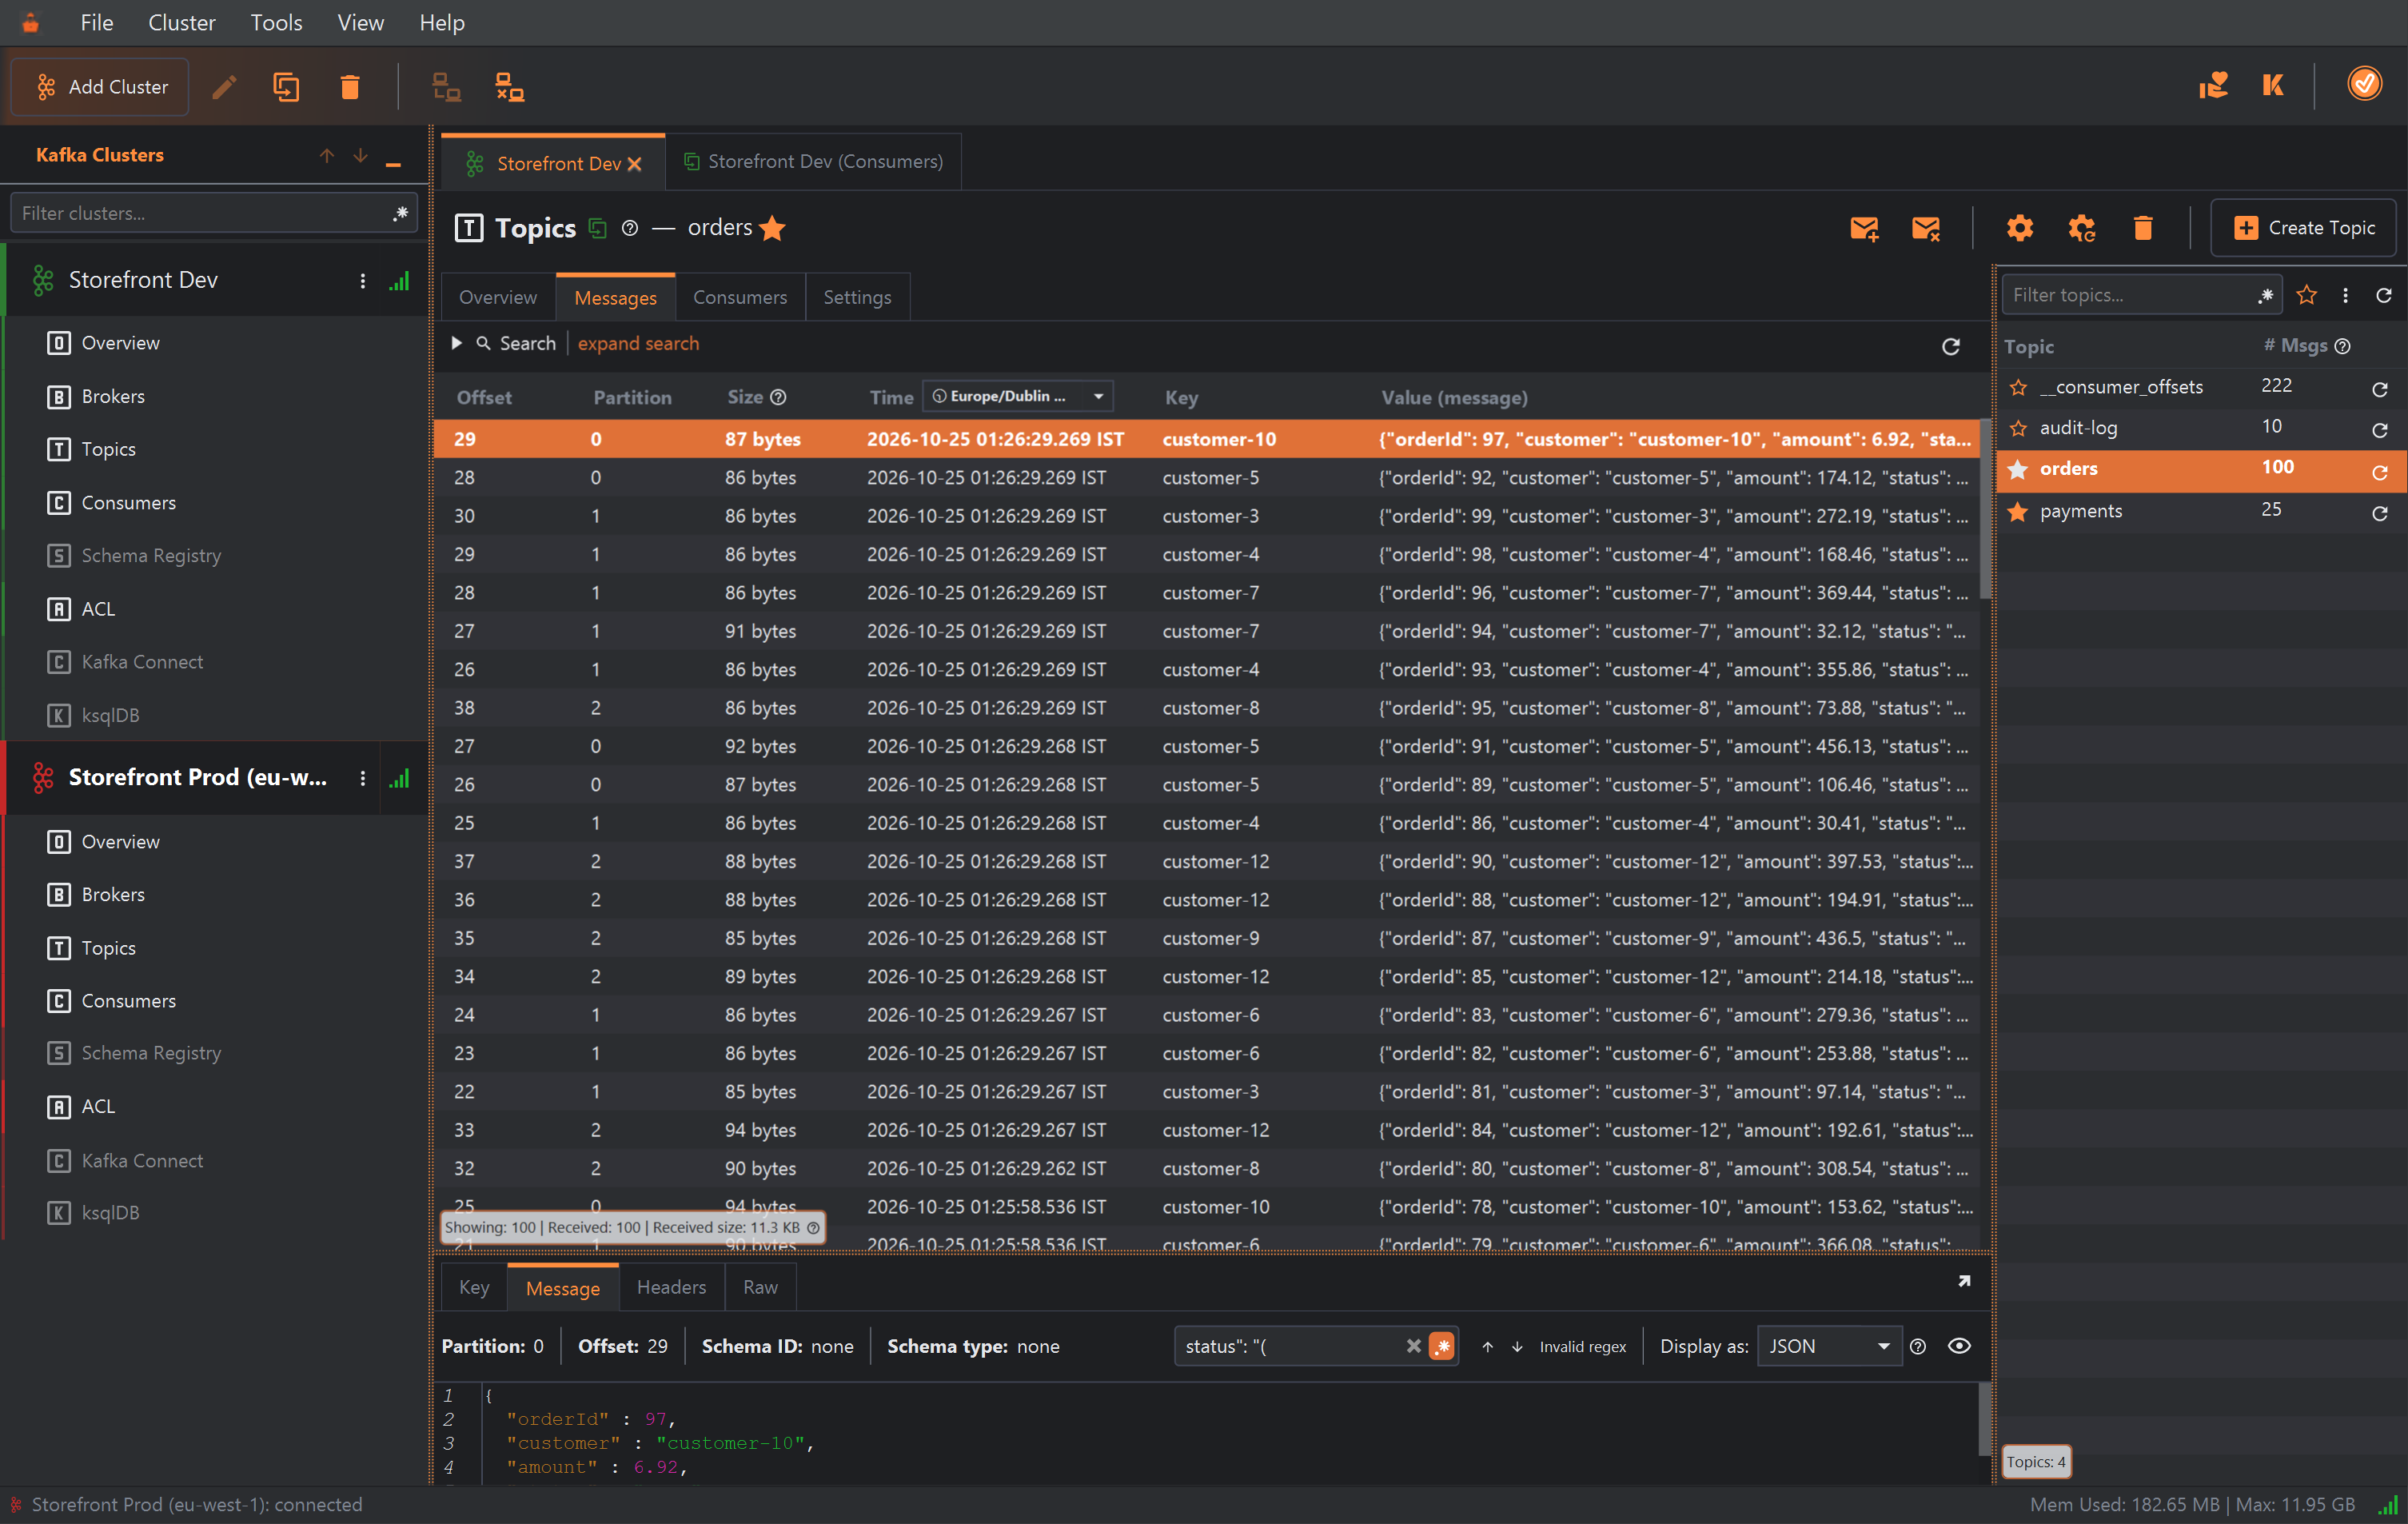Click the edit cluster pencil icon
This screenshot has width=2408, height=1524.
(224, 87)
